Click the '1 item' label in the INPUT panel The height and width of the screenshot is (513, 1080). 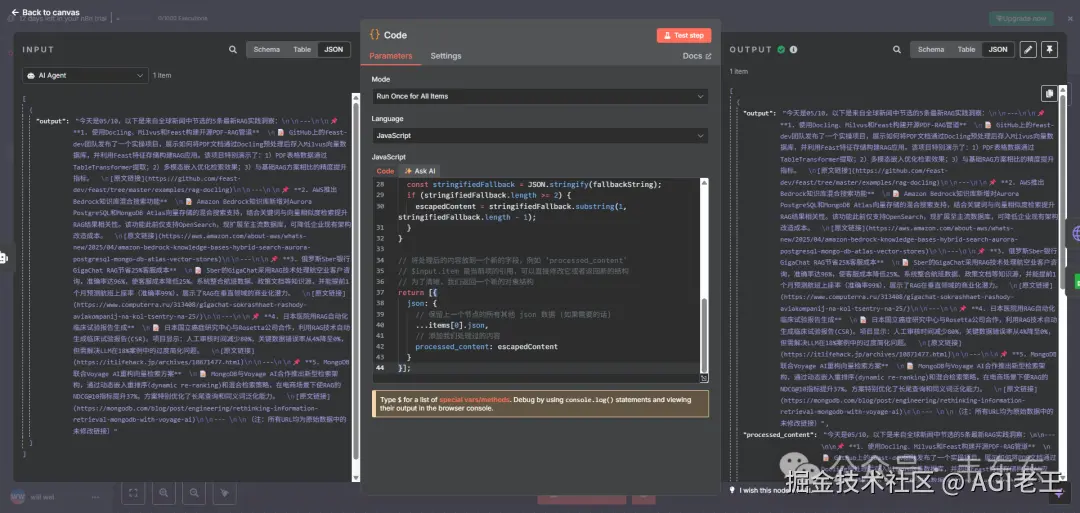point(162,75)
